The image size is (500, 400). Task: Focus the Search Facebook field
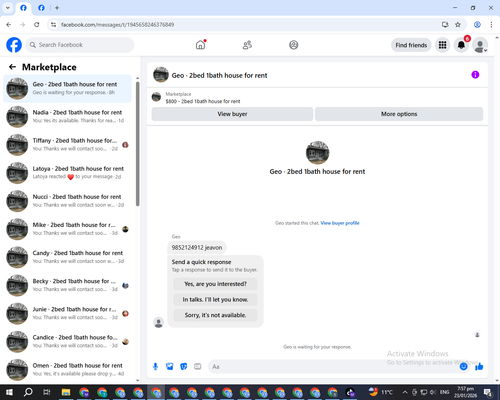(80, 45)
